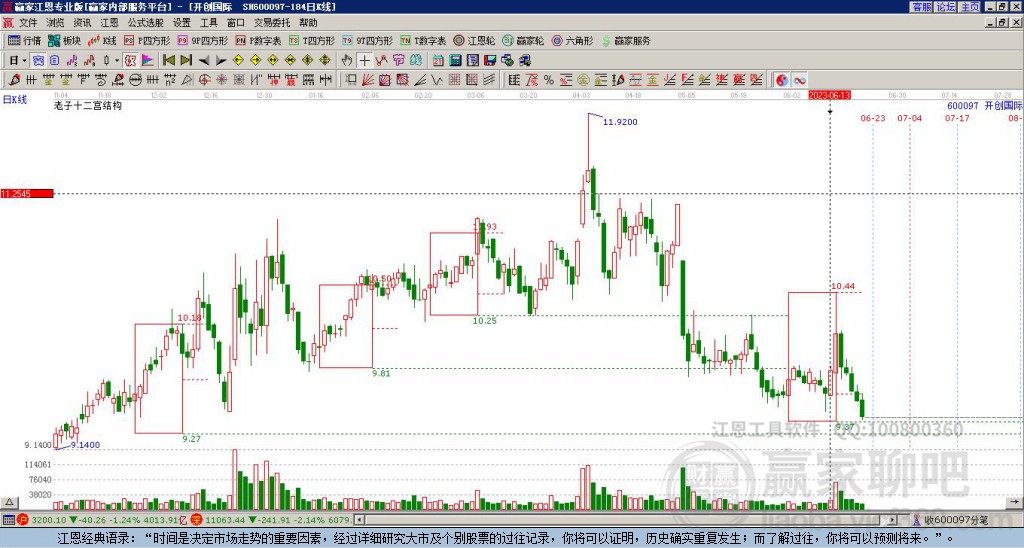Open the 工具 menu

[x=208, y=23]
